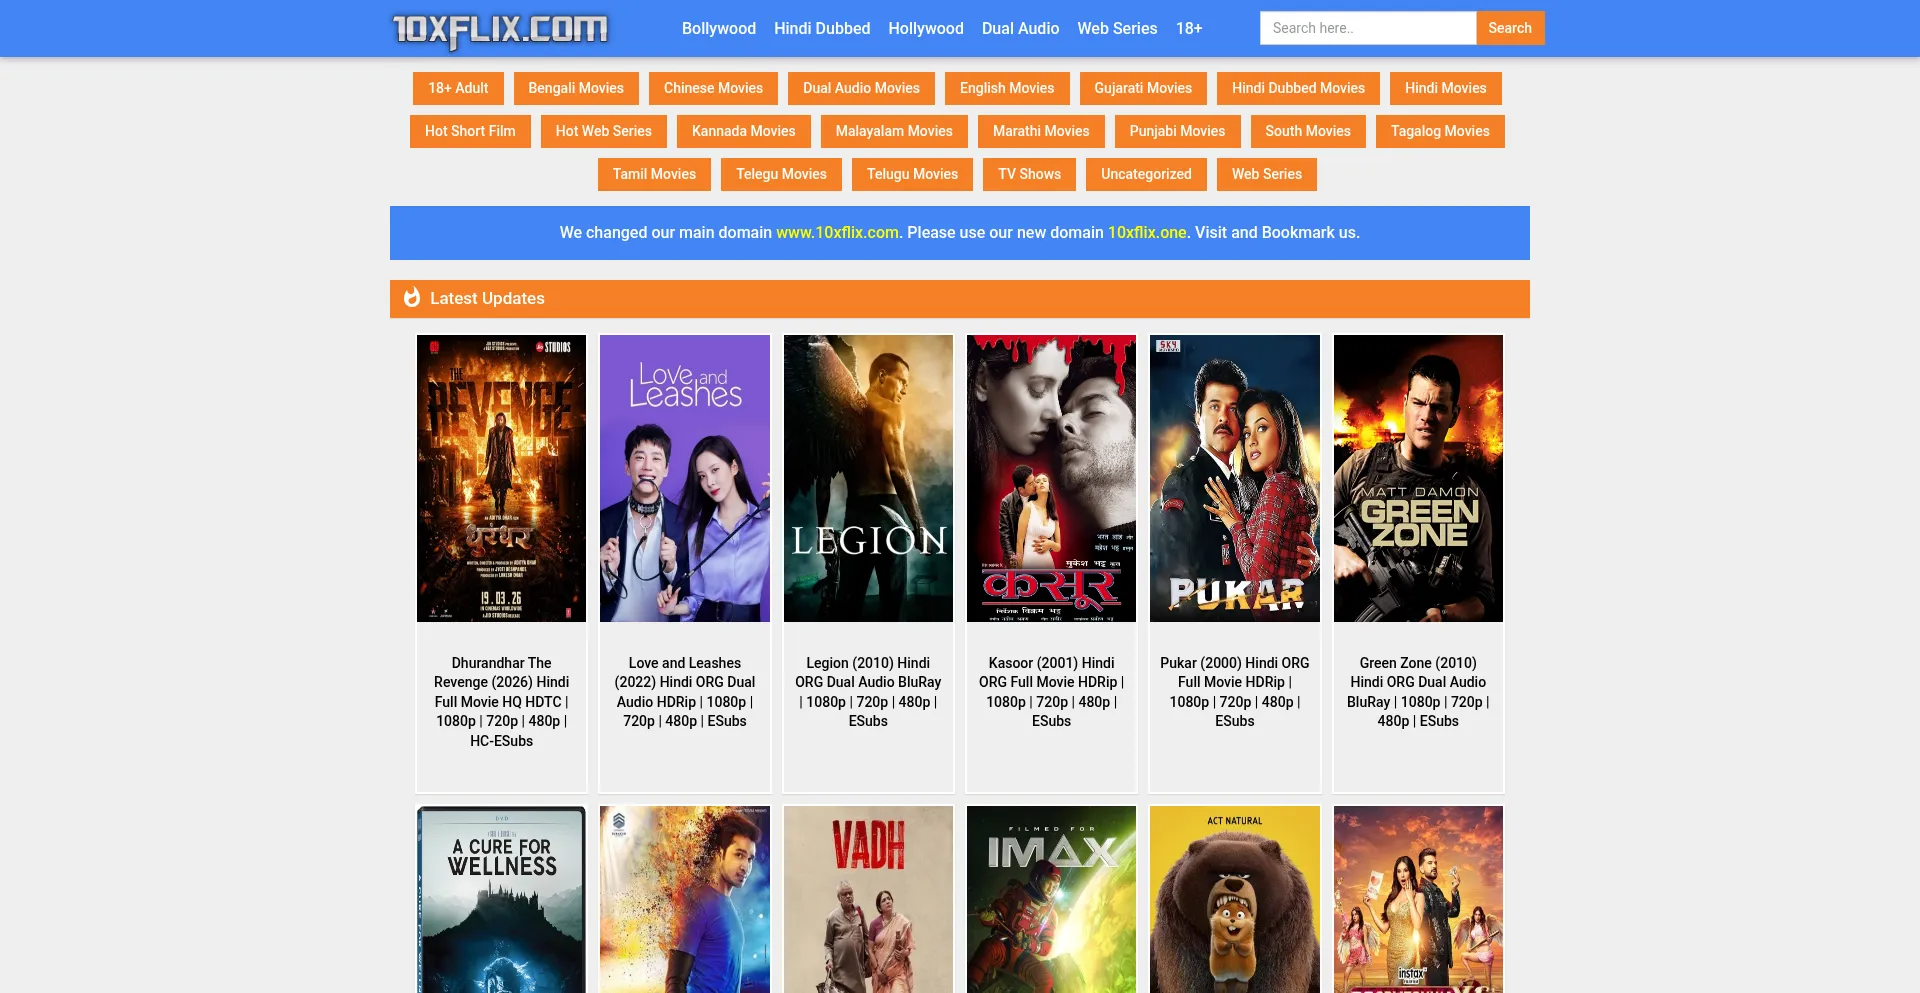Select the South Movies category
This screenshot has height=993, width=1920.
point(1307,131)
